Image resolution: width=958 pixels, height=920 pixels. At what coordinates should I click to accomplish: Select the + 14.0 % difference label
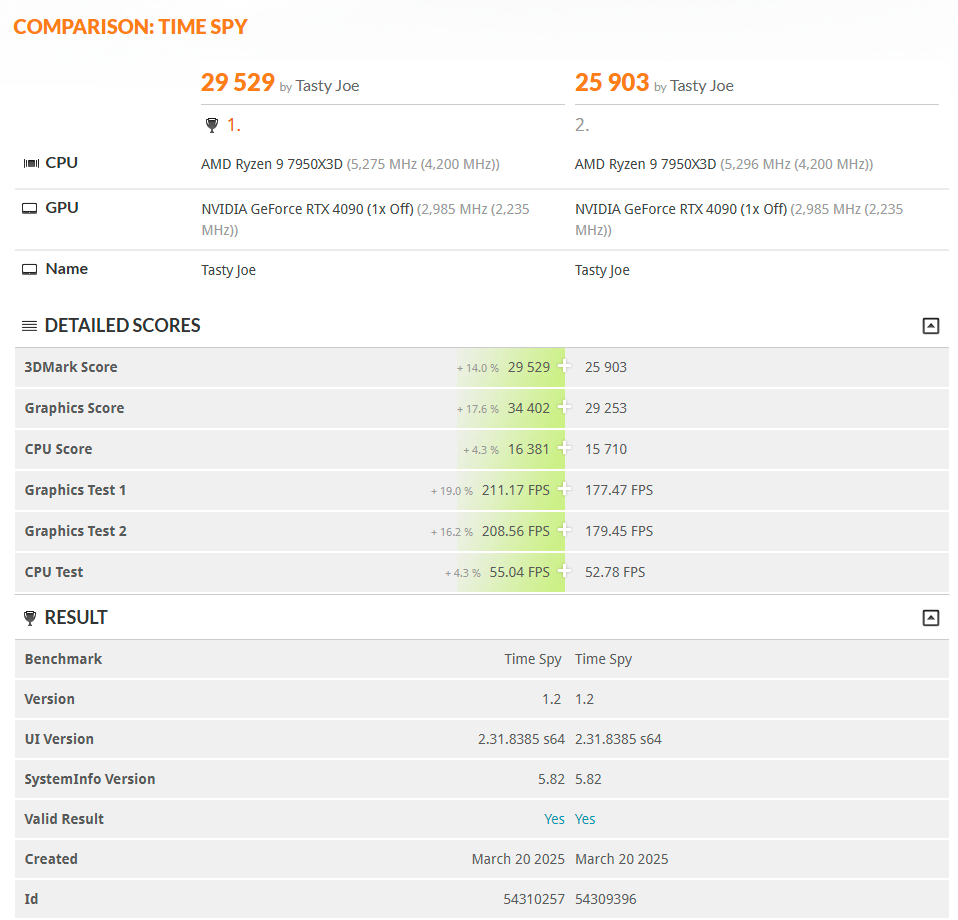(478, 368)
